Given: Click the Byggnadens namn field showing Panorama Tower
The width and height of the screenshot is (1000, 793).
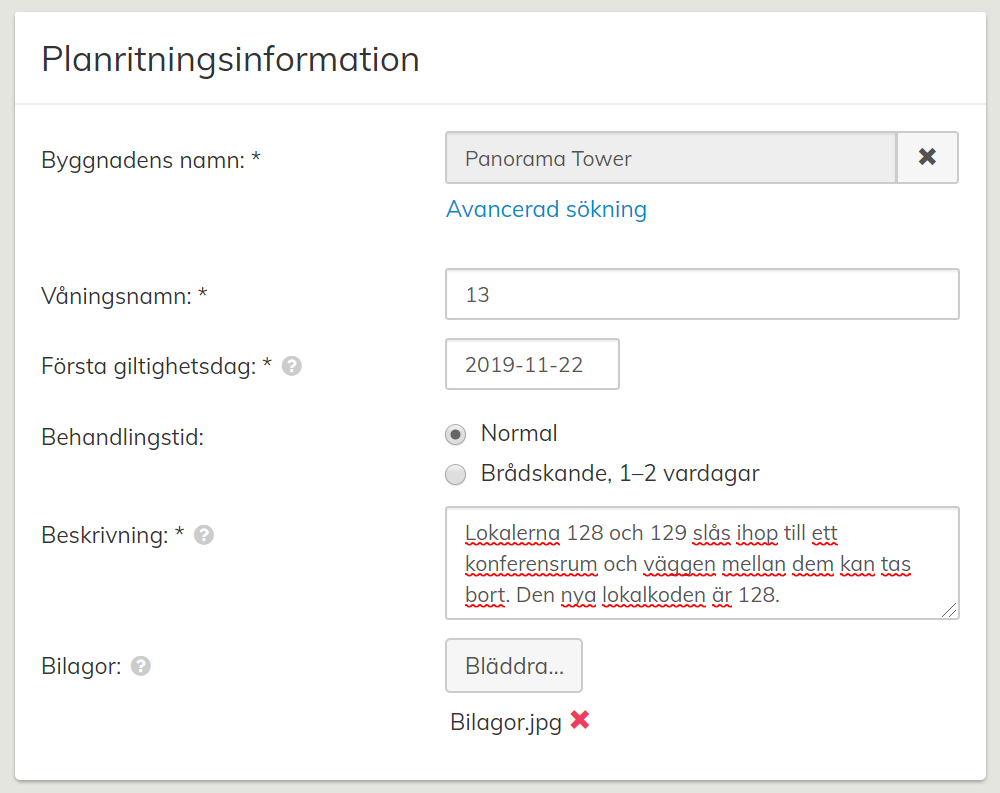Looking at the screenshot, I should [x=670, y=158].
